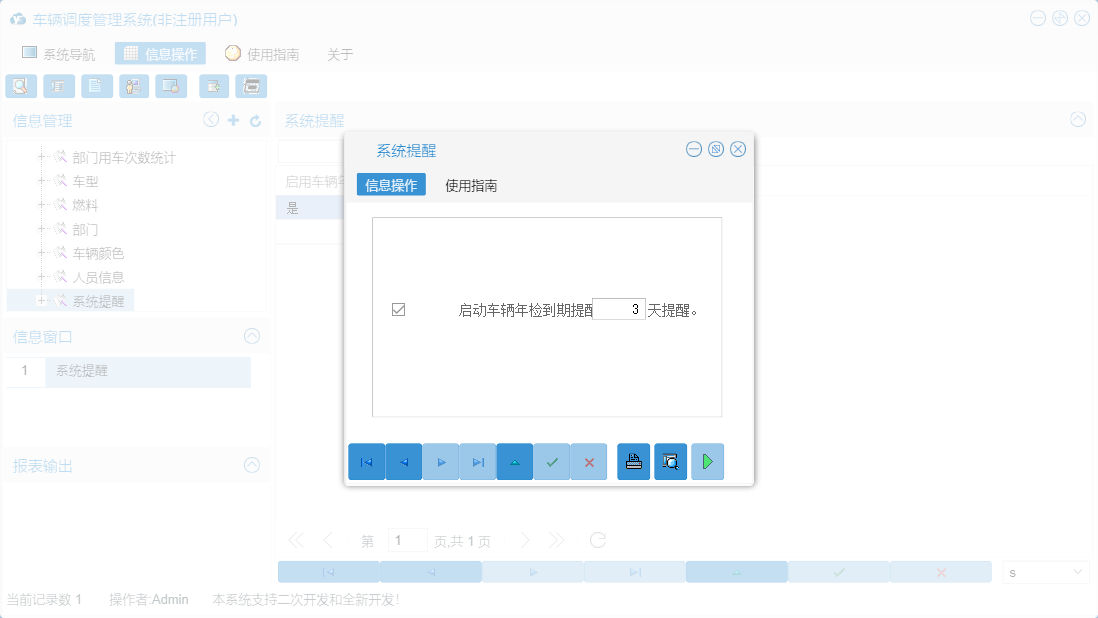This screenshot has height=618, width=1098.
Task: Click the print icon in the System Reminder dialog
Action: pyautogui.click(x=633, y=461)
